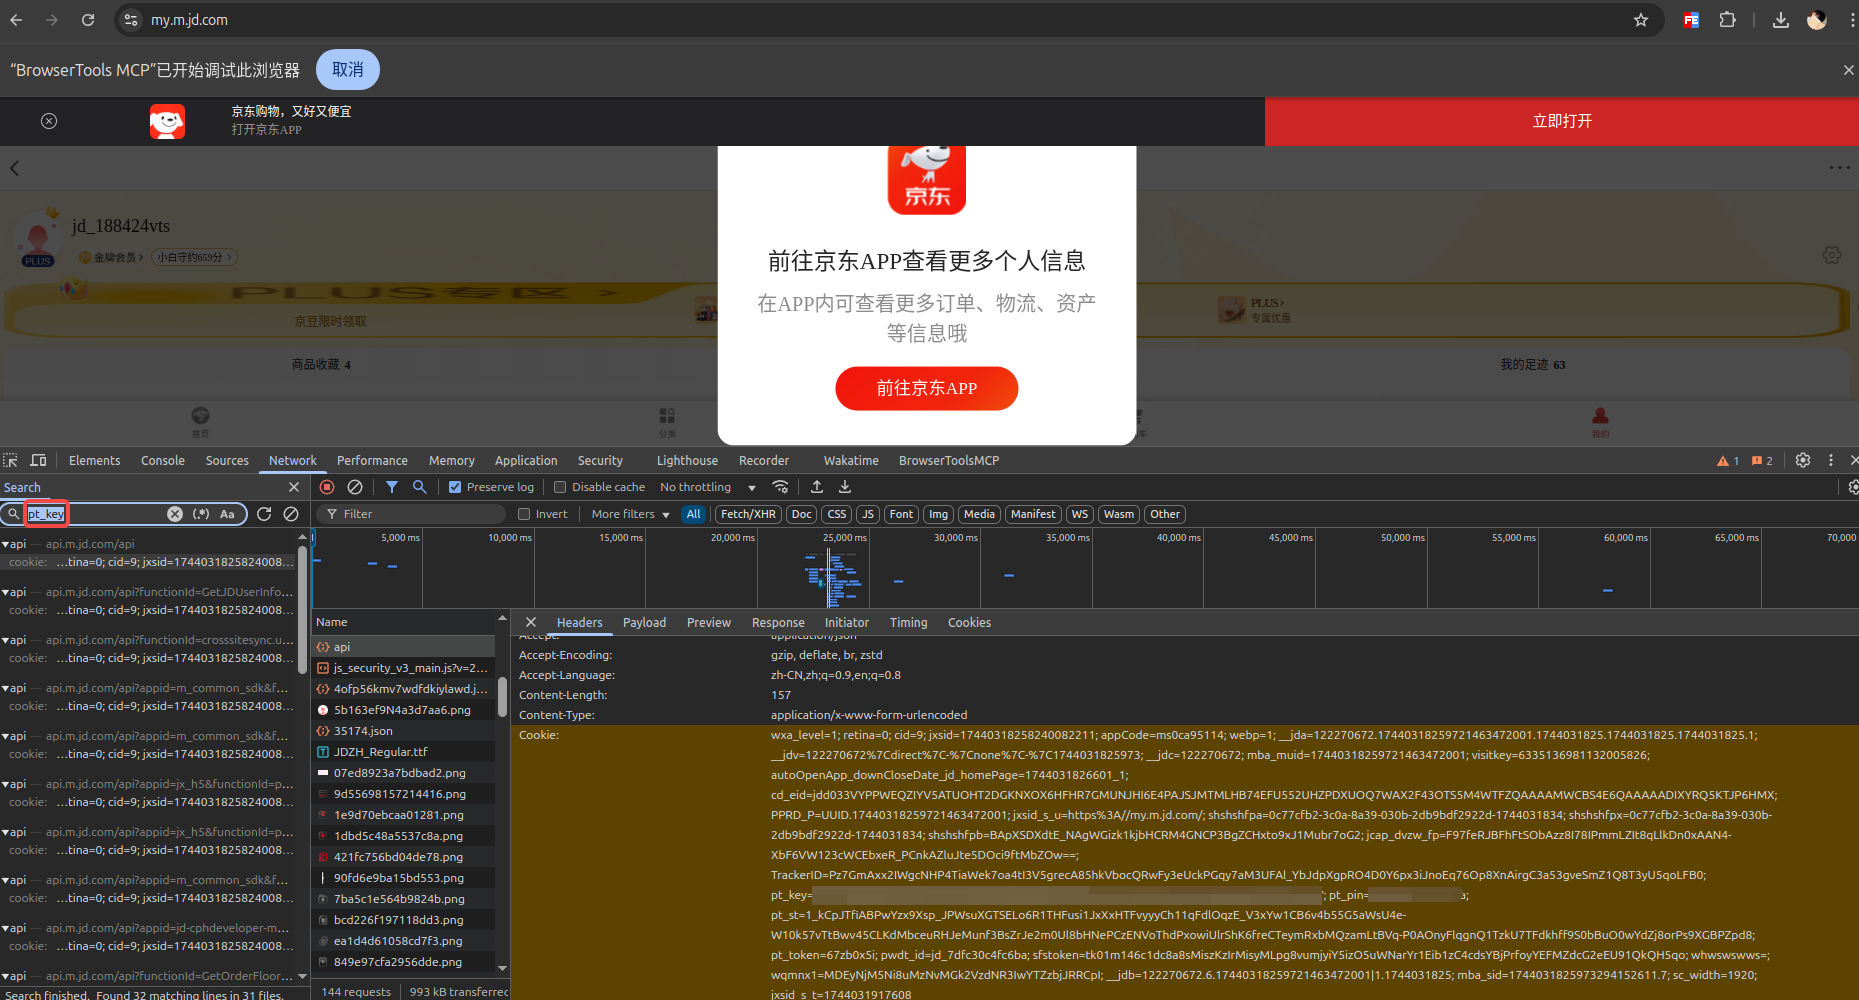
Task: Open network search with the magnifier icon
Action: coord(420,487)
